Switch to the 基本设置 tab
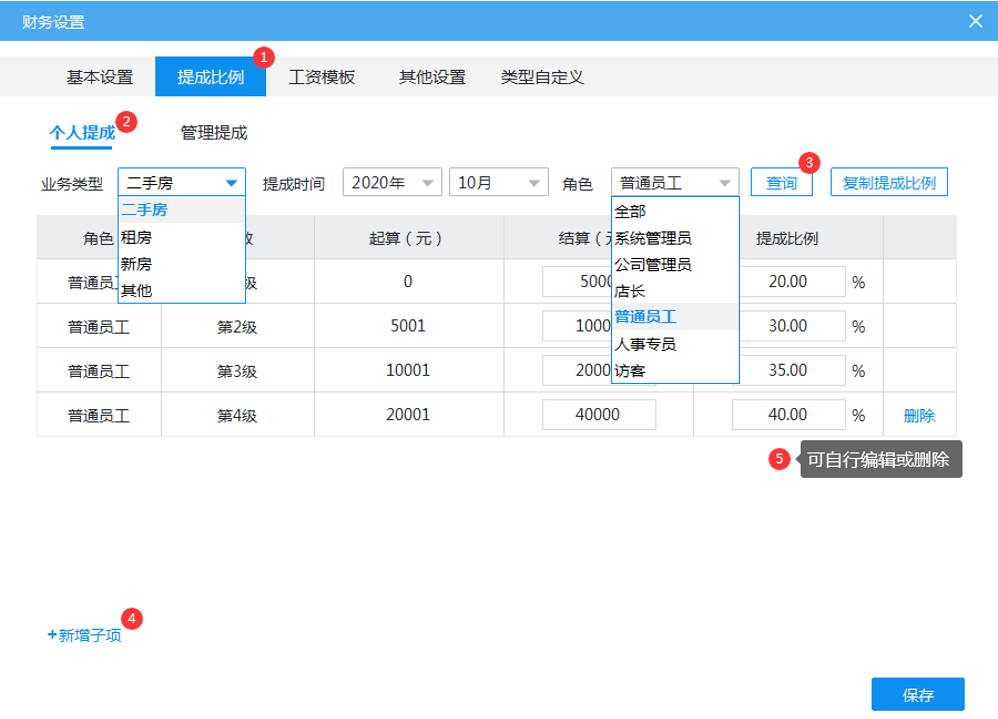This screenshot has height=719, width=998. [99, 77]
